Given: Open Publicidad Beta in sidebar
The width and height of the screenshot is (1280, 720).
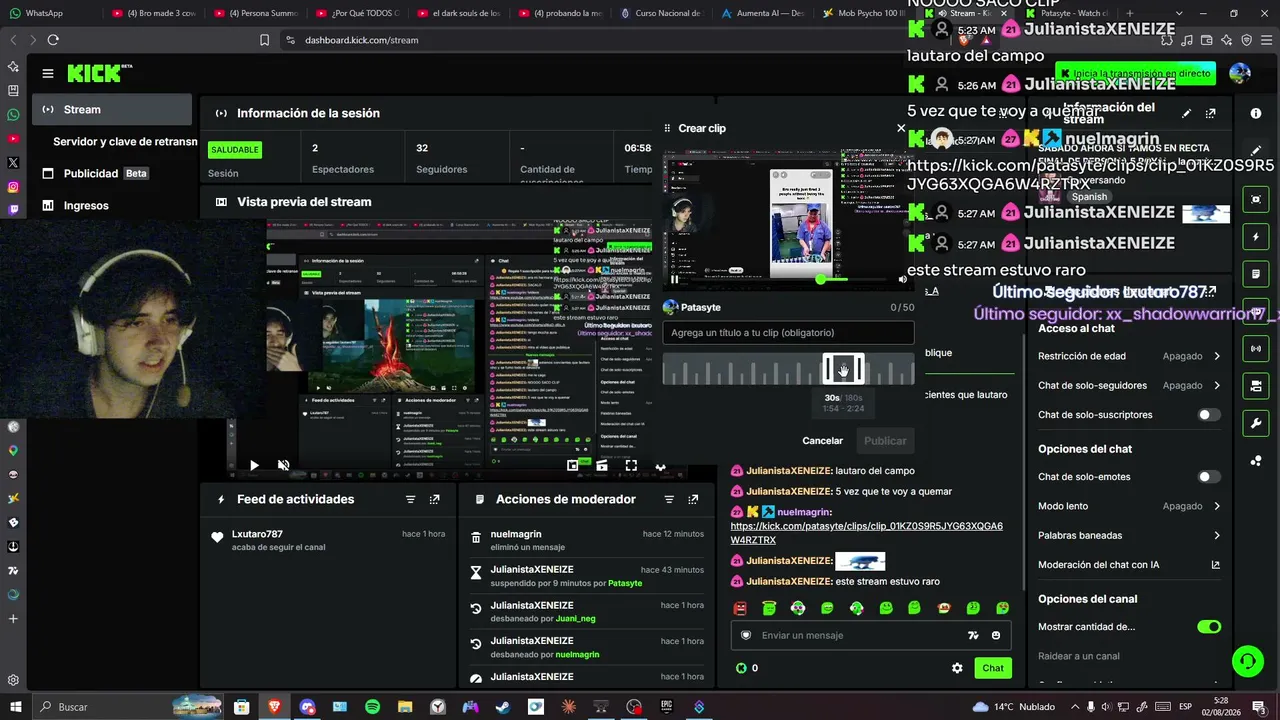Looking at the screenshot, I should coord(95,173).
